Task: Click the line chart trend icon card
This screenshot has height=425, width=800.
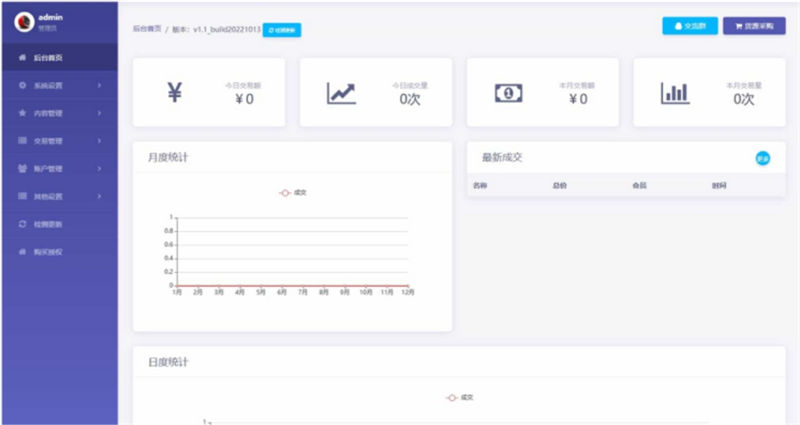Action: pos(341,92)
